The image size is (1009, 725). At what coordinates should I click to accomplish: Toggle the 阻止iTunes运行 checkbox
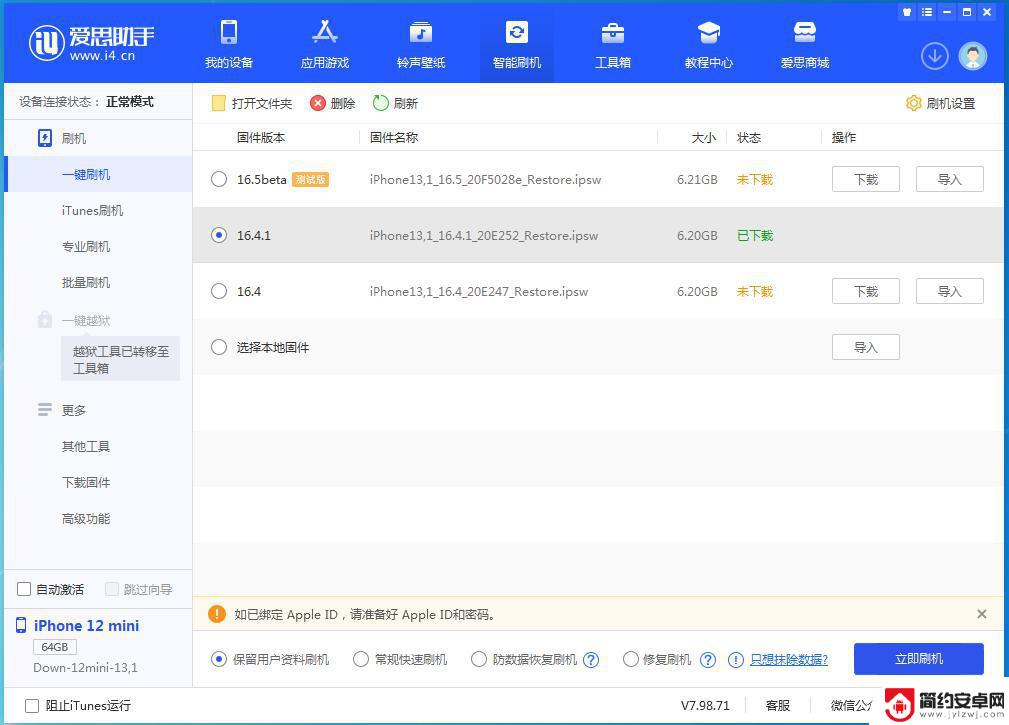coord(32,706)
